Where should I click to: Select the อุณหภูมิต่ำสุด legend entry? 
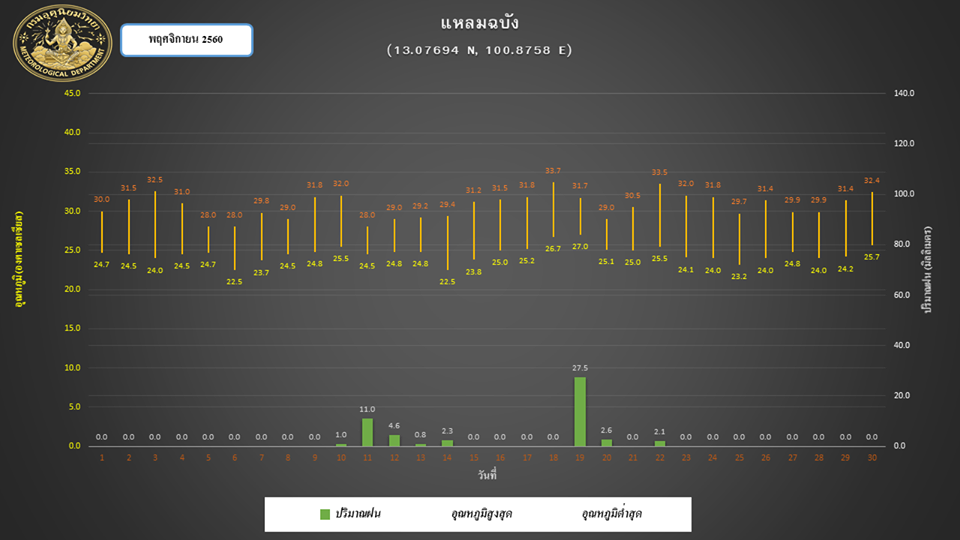pyautogui.click(x=612, y=514)
